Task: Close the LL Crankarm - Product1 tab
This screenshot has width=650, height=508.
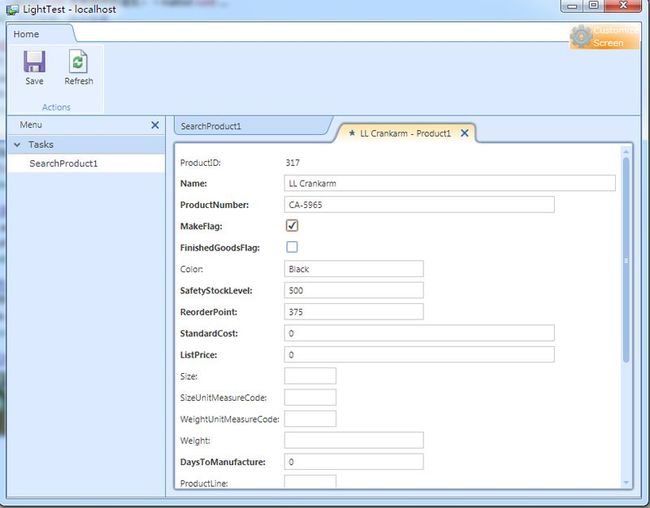Action: click(x=465, y=133)
